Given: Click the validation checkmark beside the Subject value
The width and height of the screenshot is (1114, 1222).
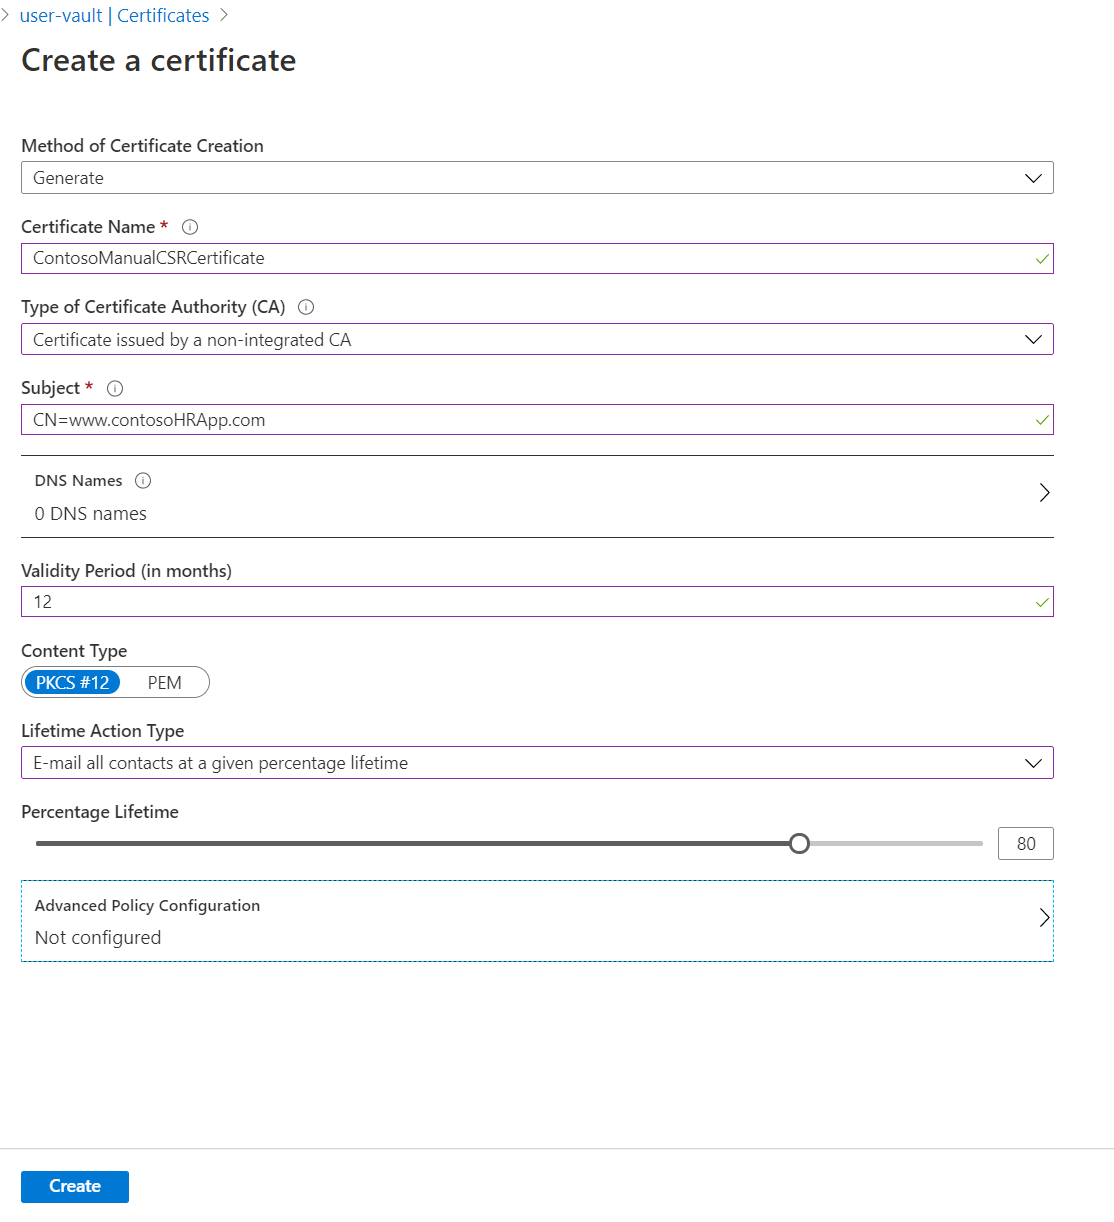Looking at the screenshot, I should coord(1039,419).
